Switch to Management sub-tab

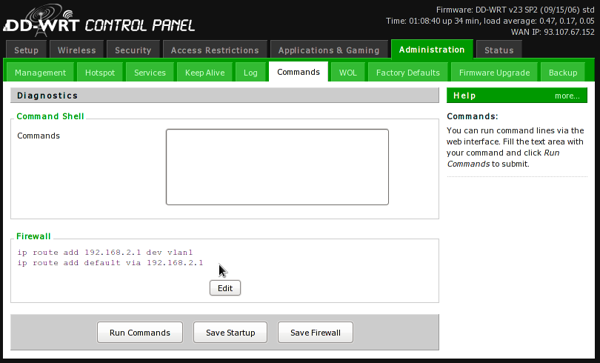40,73
